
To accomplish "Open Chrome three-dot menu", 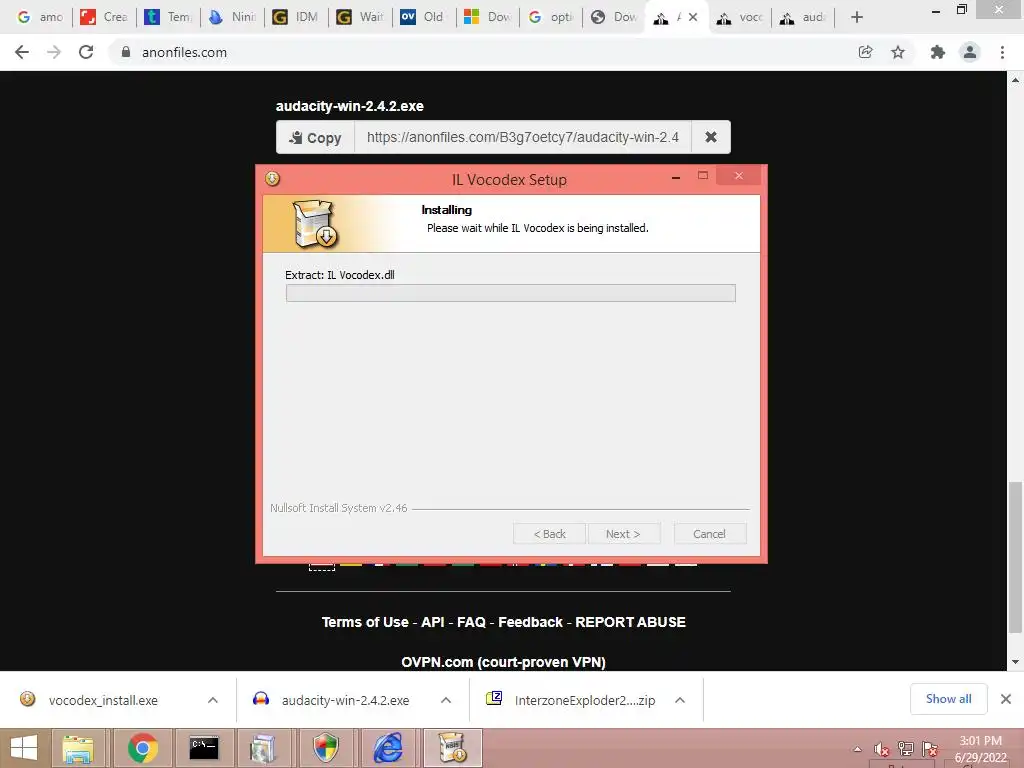I will click(1002, 52).
